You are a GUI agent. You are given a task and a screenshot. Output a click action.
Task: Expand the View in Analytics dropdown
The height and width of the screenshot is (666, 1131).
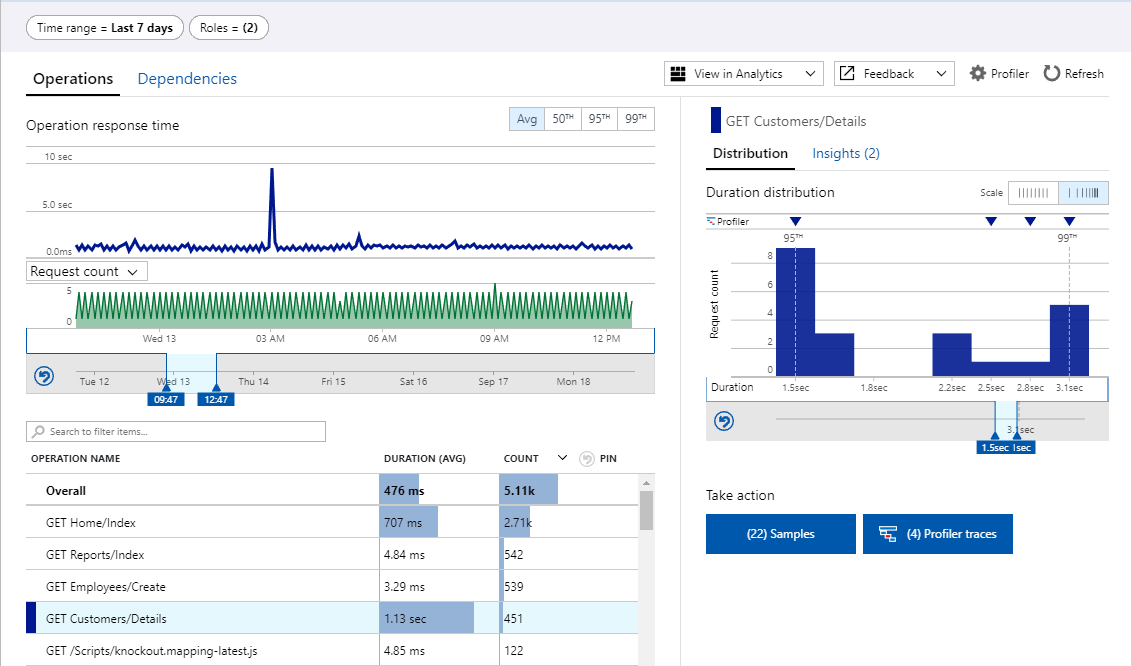[x=810, y=74]
